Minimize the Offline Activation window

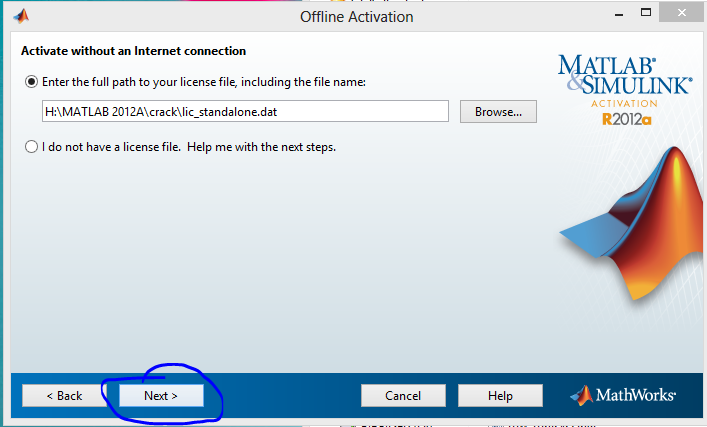(619, 14)
